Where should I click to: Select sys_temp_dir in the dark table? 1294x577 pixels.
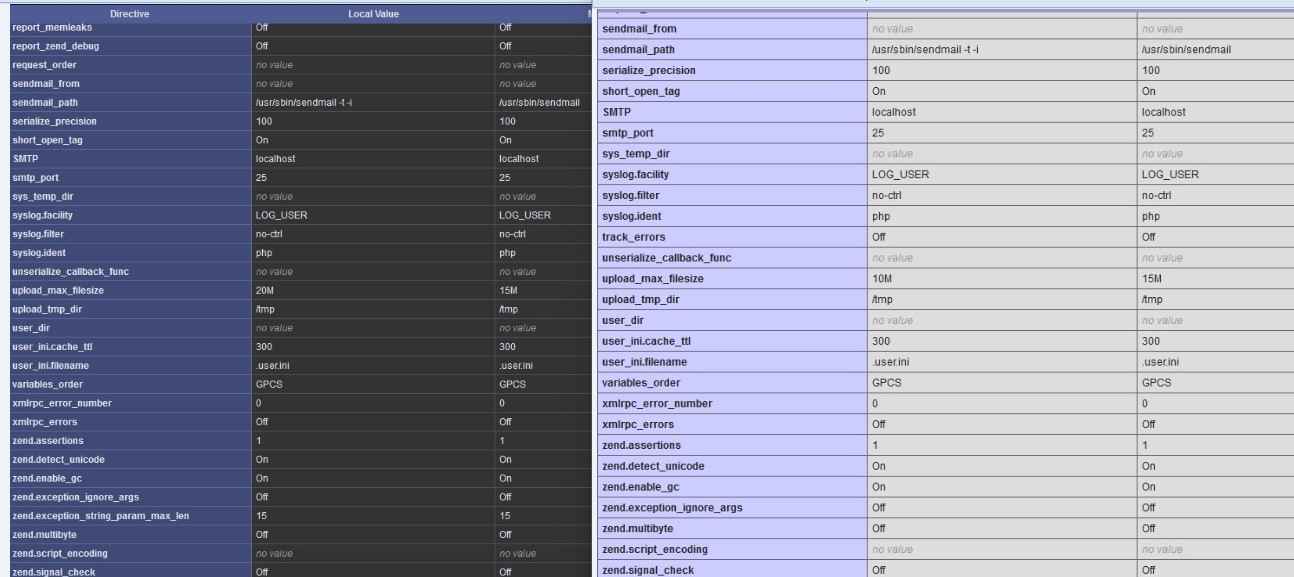point(42,196)
